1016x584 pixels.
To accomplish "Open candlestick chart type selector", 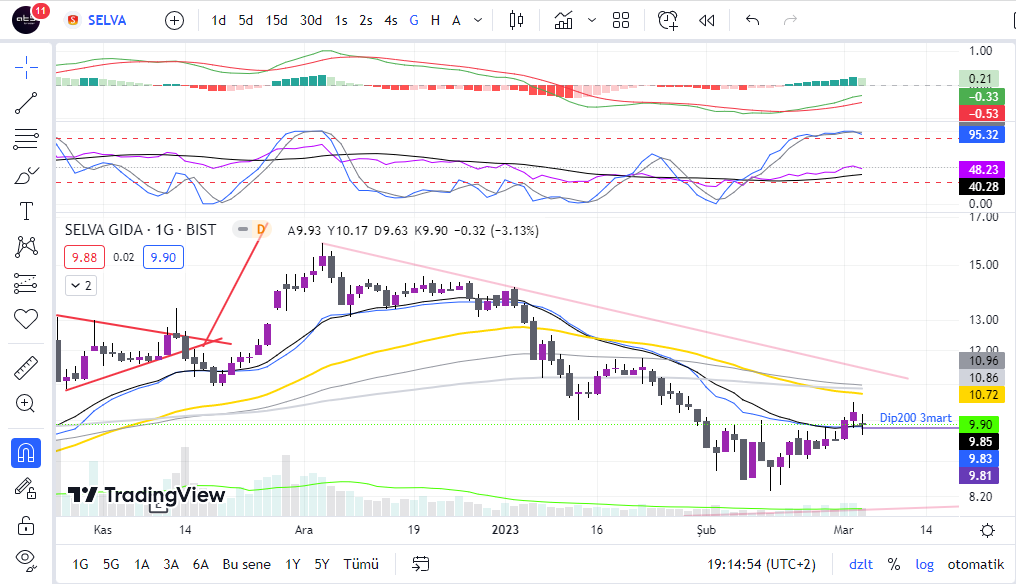I will coord(516,20).
